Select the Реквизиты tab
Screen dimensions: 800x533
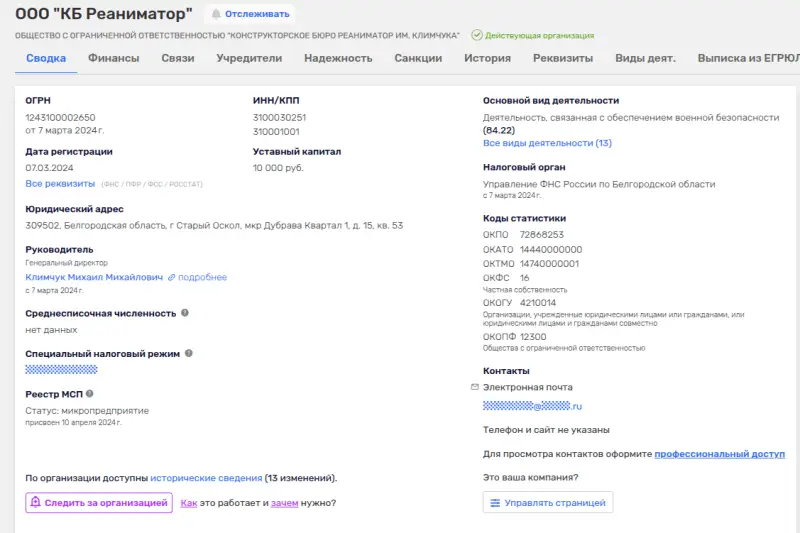pos(563,58)
